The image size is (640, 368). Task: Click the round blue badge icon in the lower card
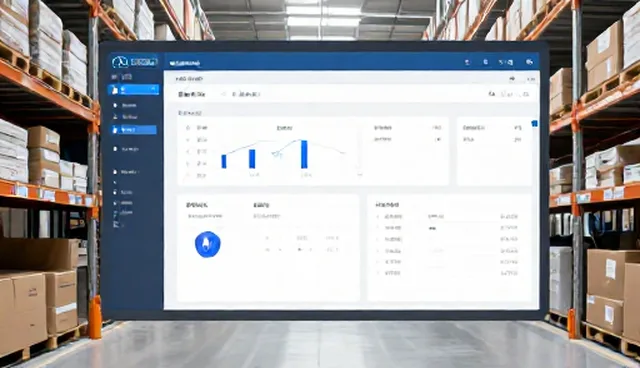pos(208,244)
